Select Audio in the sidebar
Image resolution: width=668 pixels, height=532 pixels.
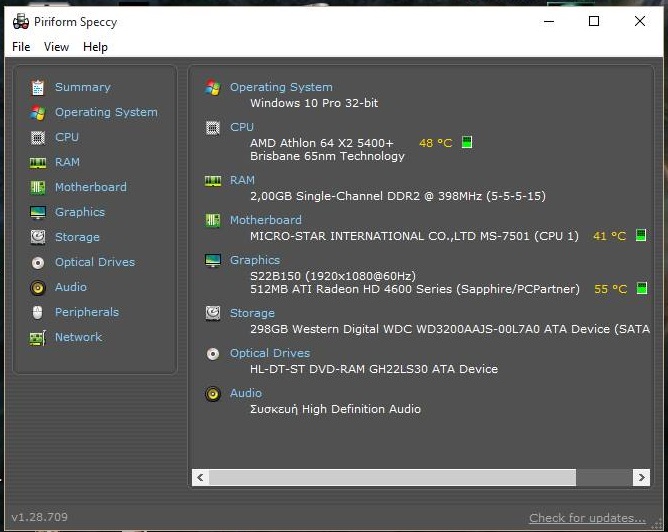[71, 287]
